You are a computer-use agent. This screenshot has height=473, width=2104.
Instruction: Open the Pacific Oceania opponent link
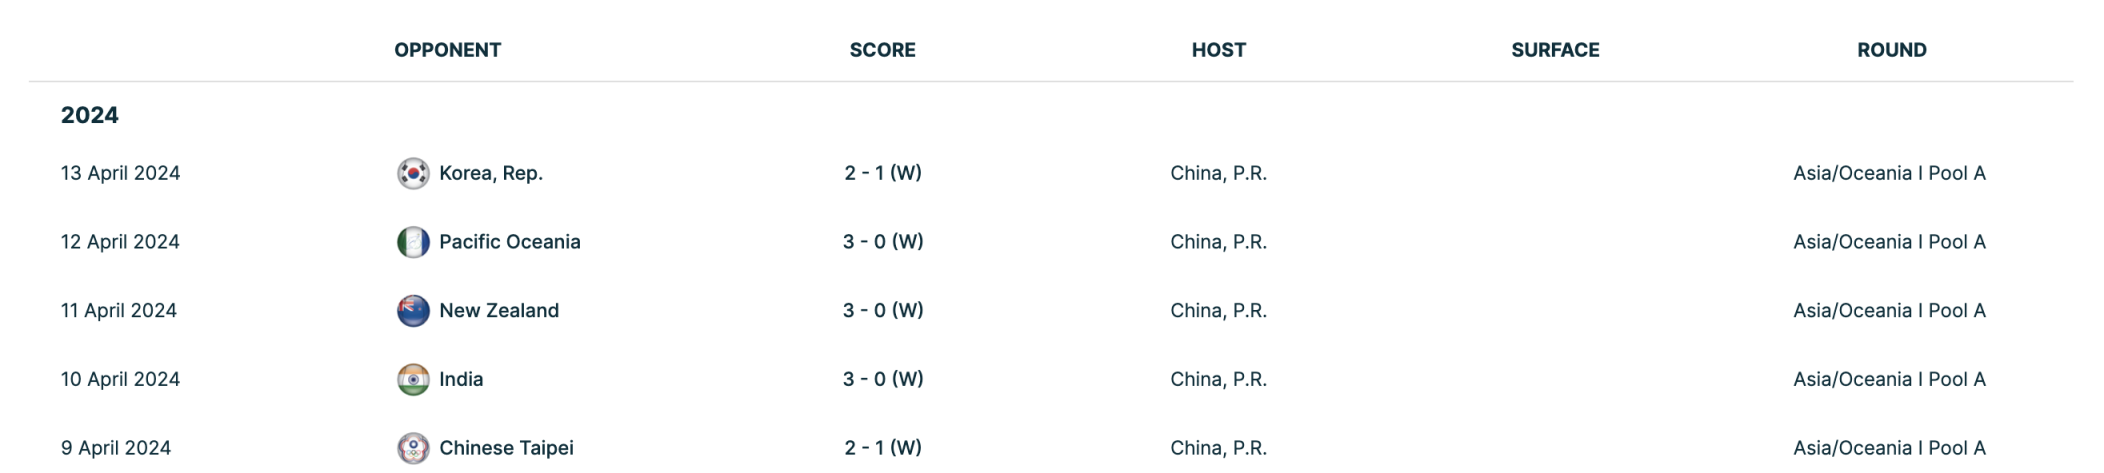[x=510, y=242]
